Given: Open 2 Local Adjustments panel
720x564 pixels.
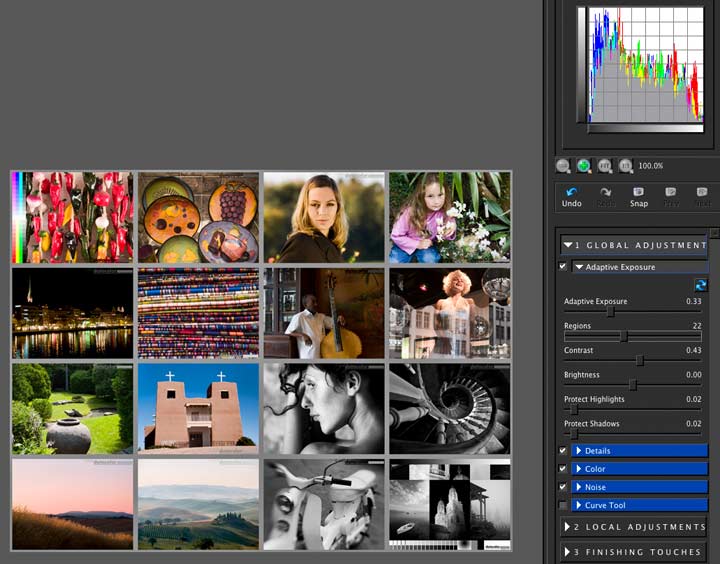Looking at the screenshot, I should point(634,527).
